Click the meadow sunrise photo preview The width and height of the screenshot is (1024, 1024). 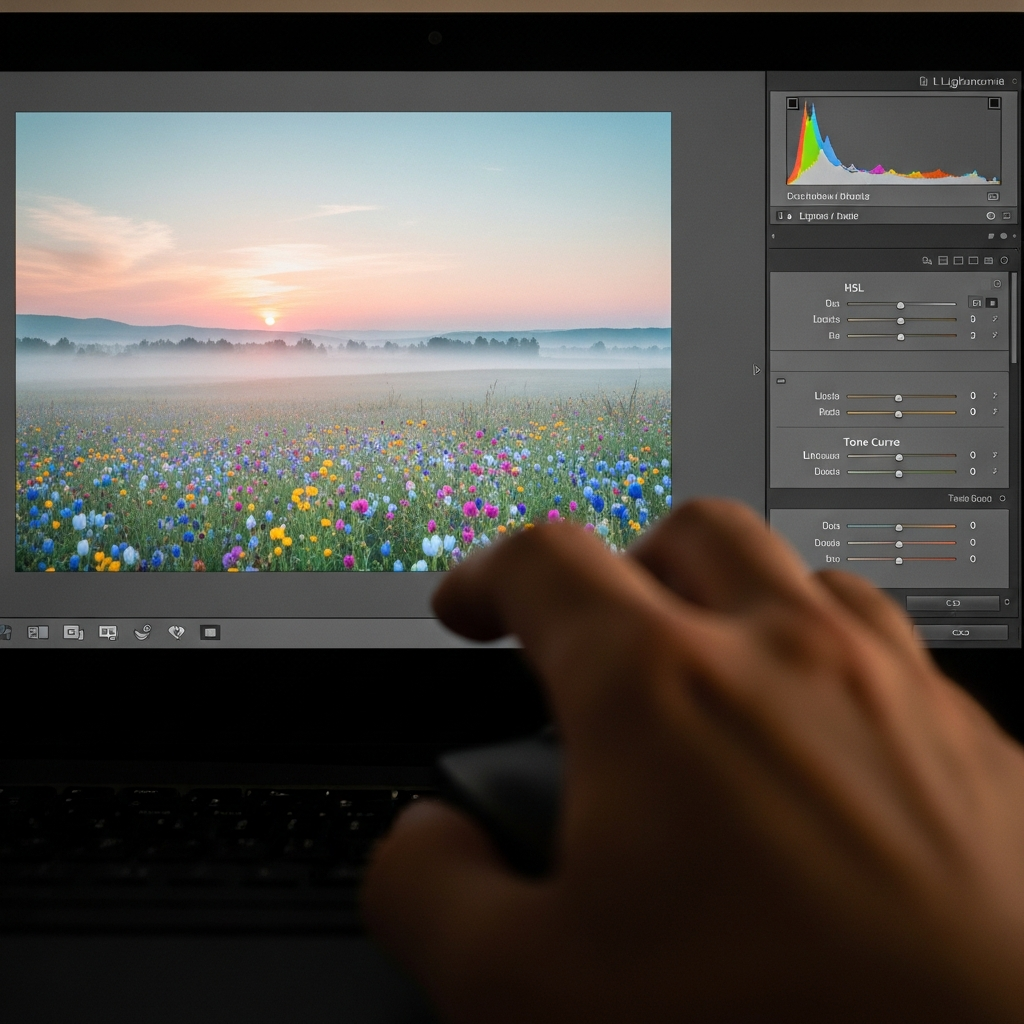[x=343, y=340]
